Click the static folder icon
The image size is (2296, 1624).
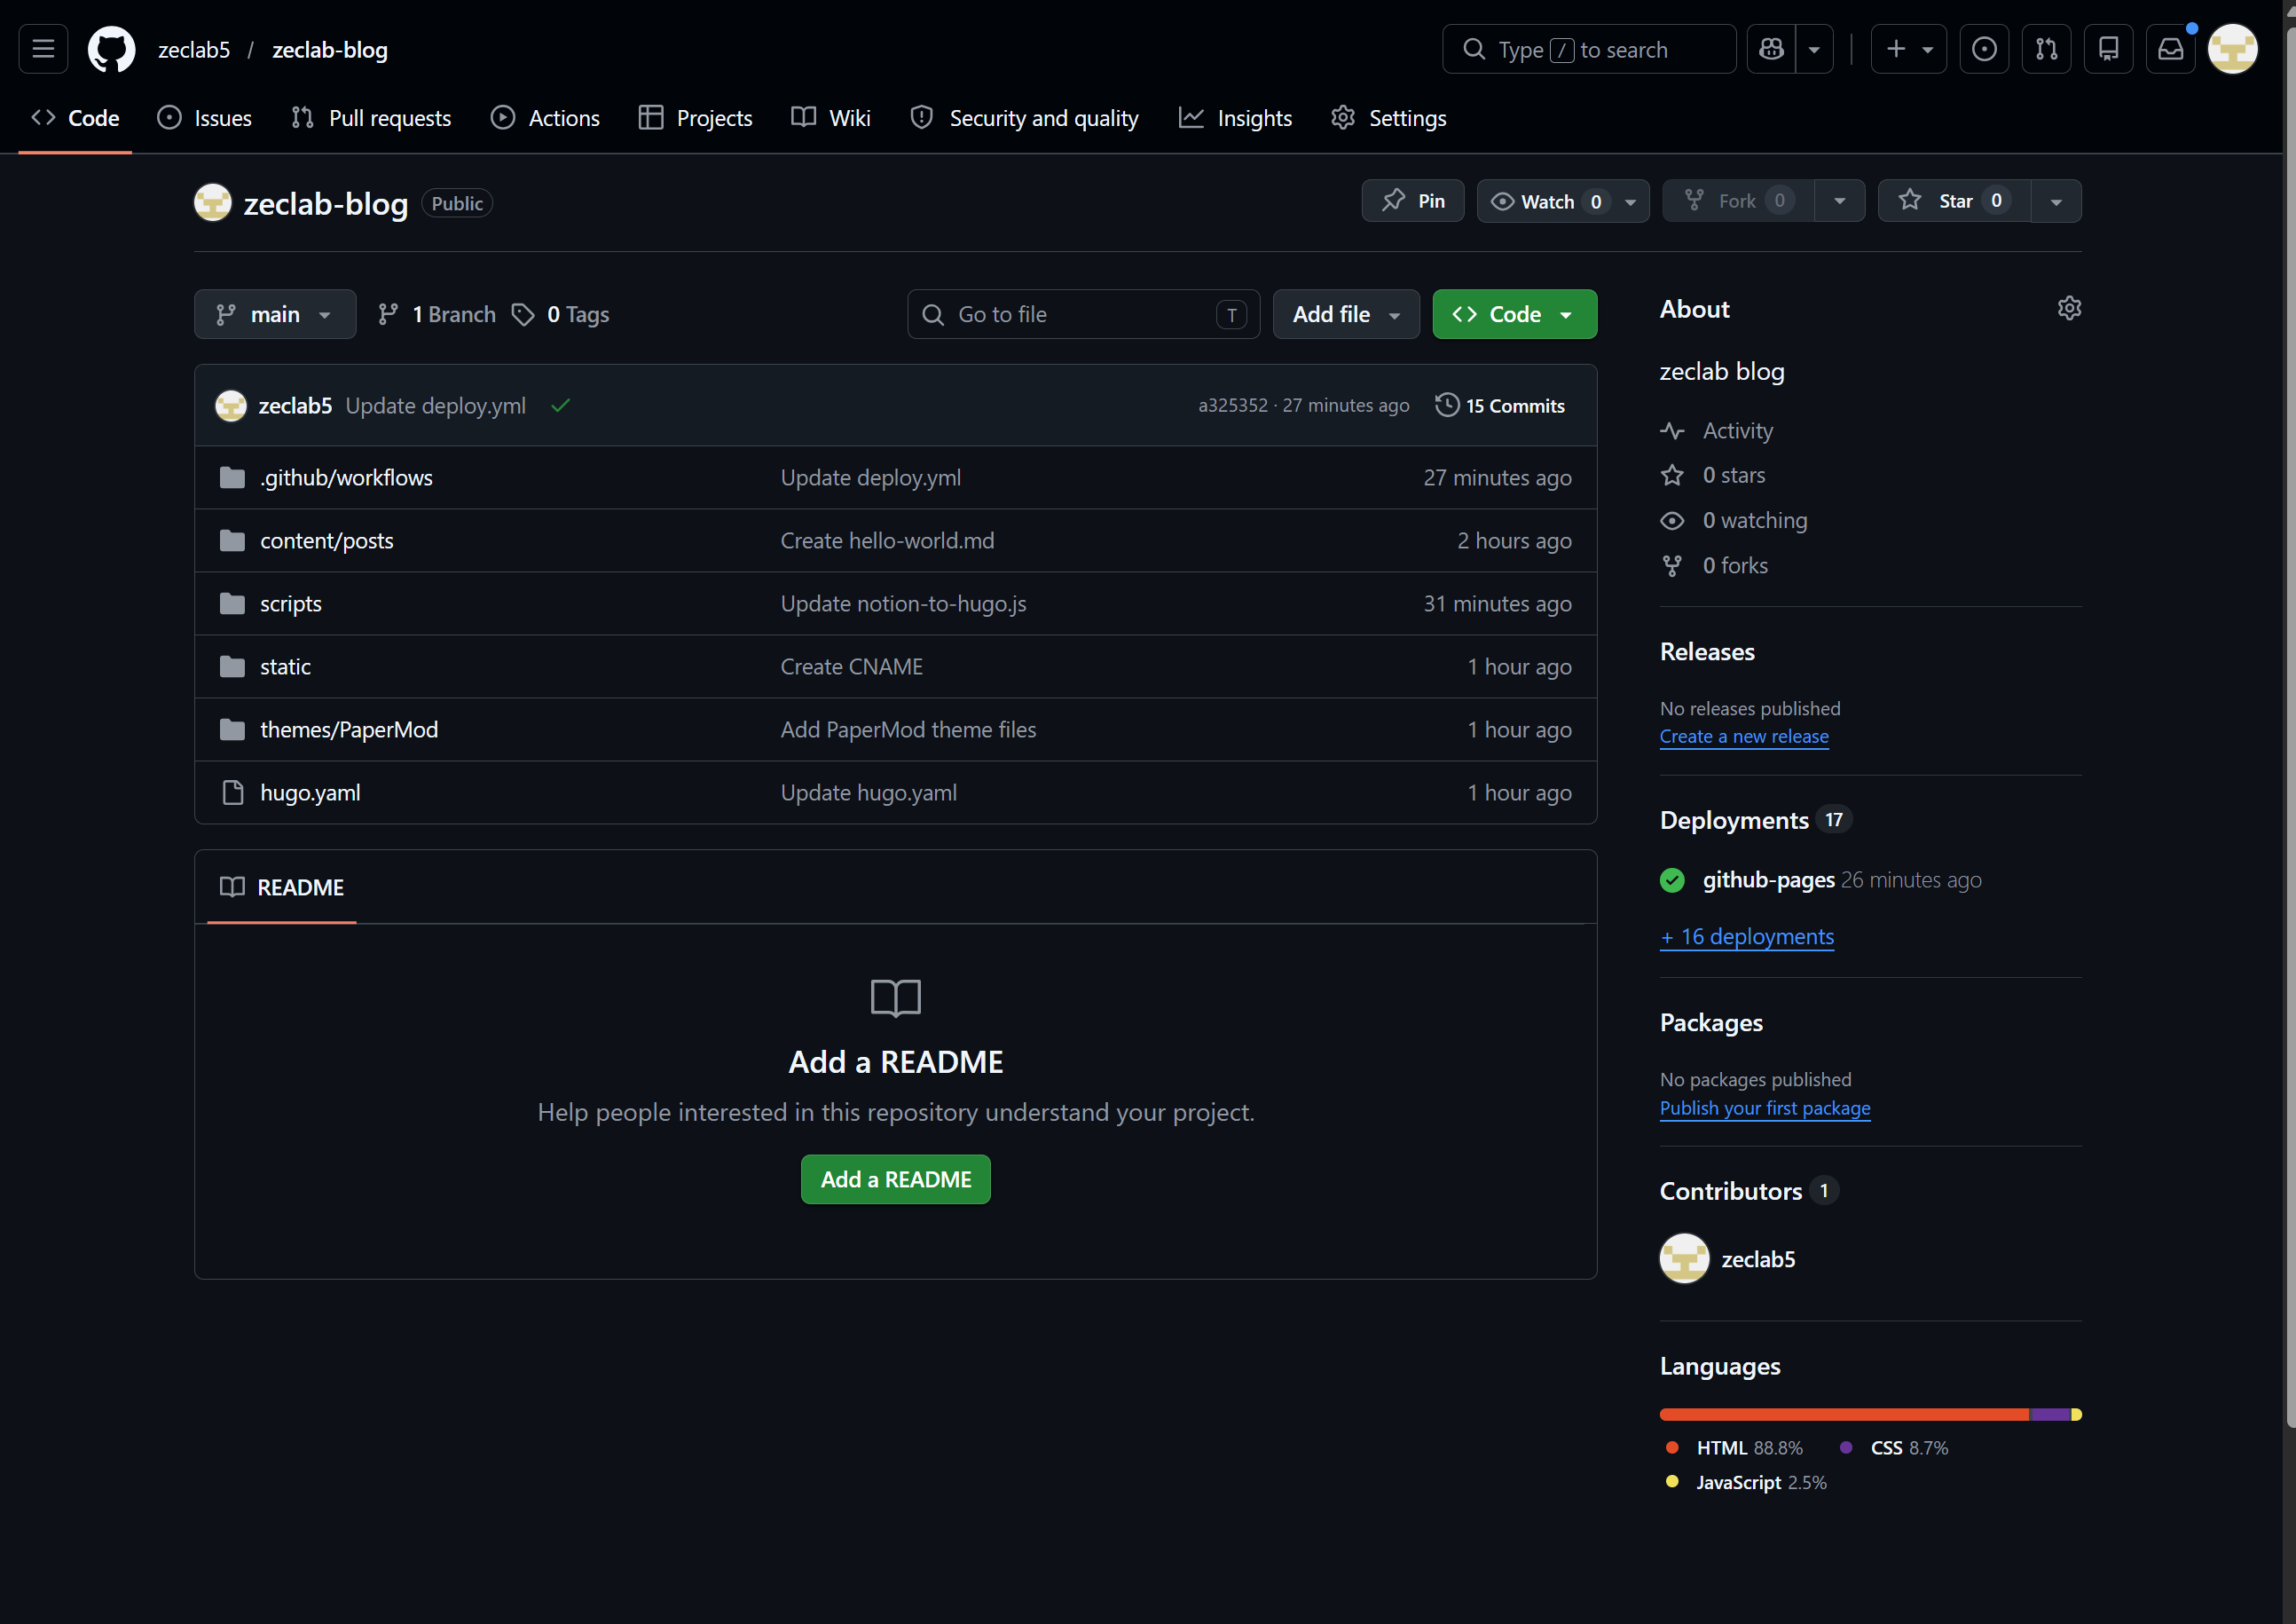pyautogui.click(x=232, y=666)
